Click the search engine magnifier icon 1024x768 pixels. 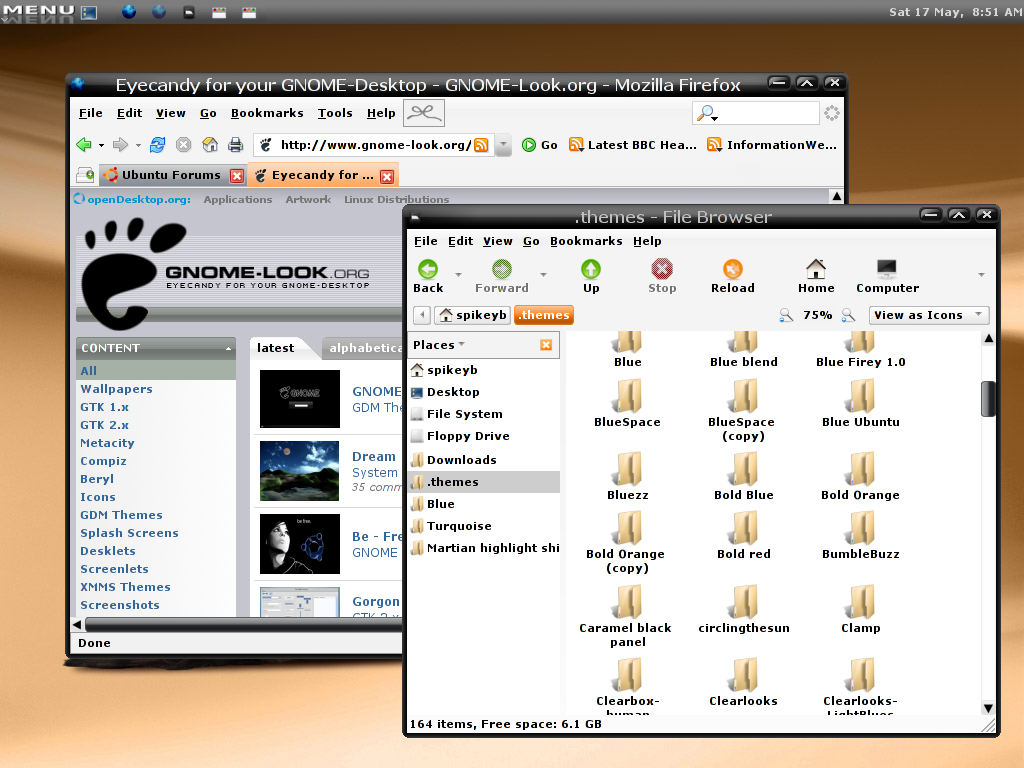coord(707,114)
